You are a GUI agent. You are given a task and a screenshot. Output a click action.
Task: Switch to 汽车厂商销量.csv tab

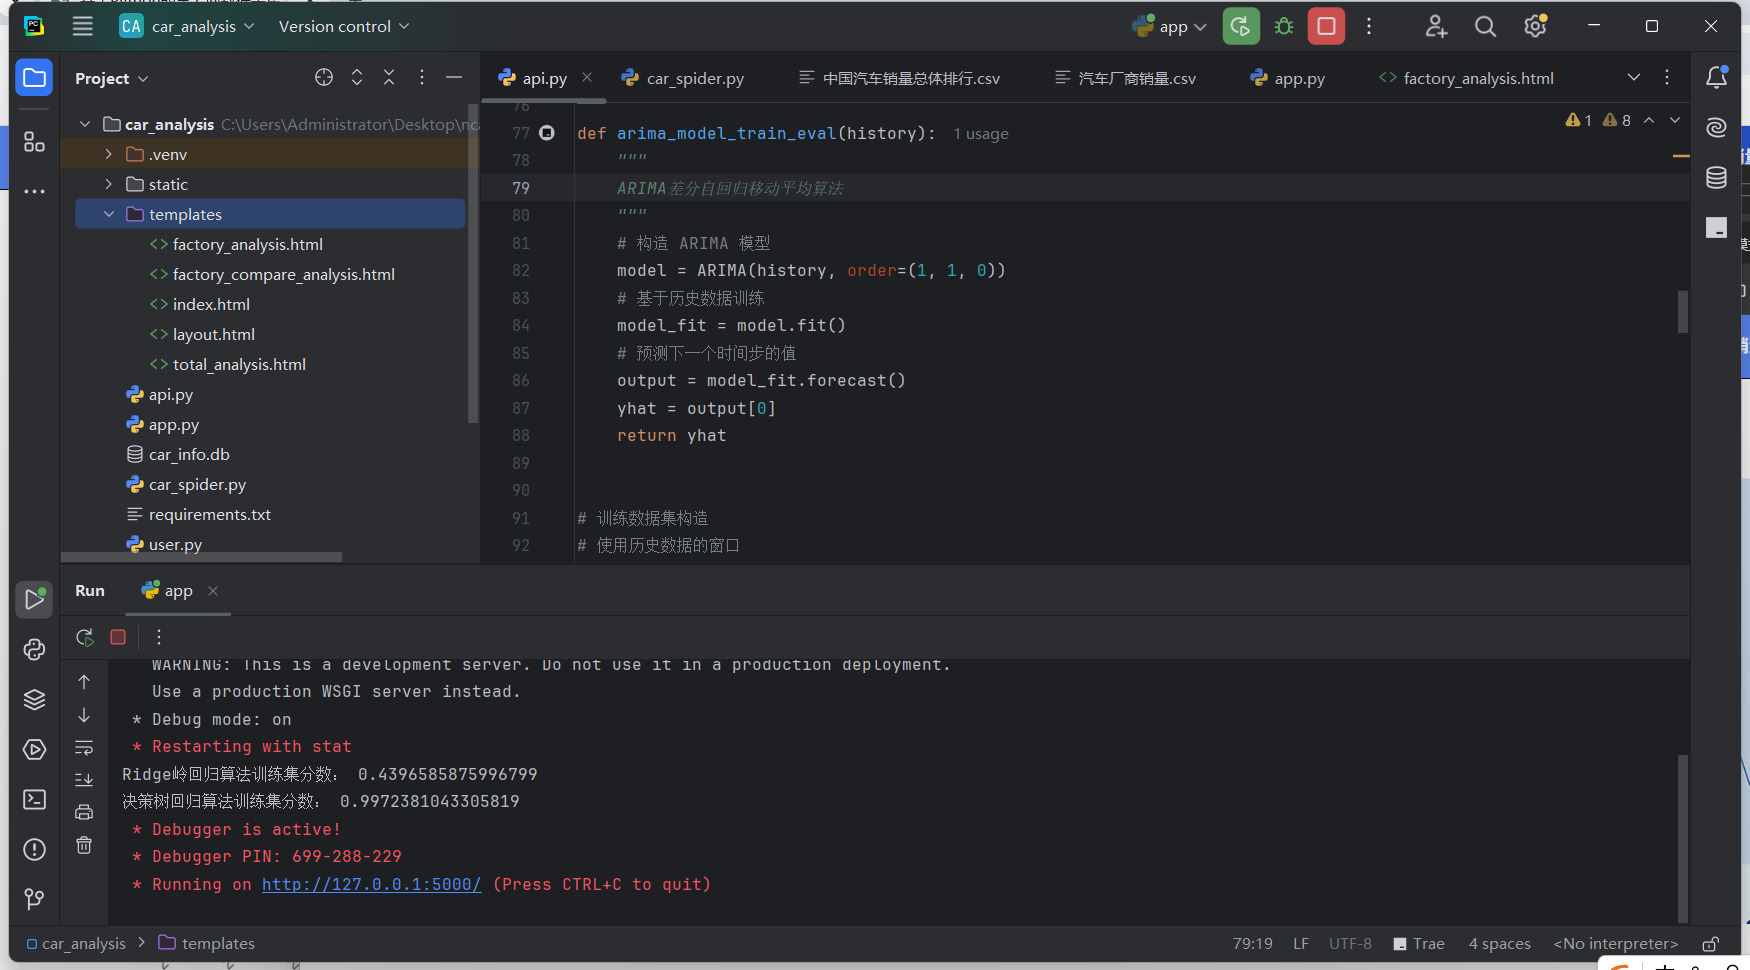[1125, 78]
